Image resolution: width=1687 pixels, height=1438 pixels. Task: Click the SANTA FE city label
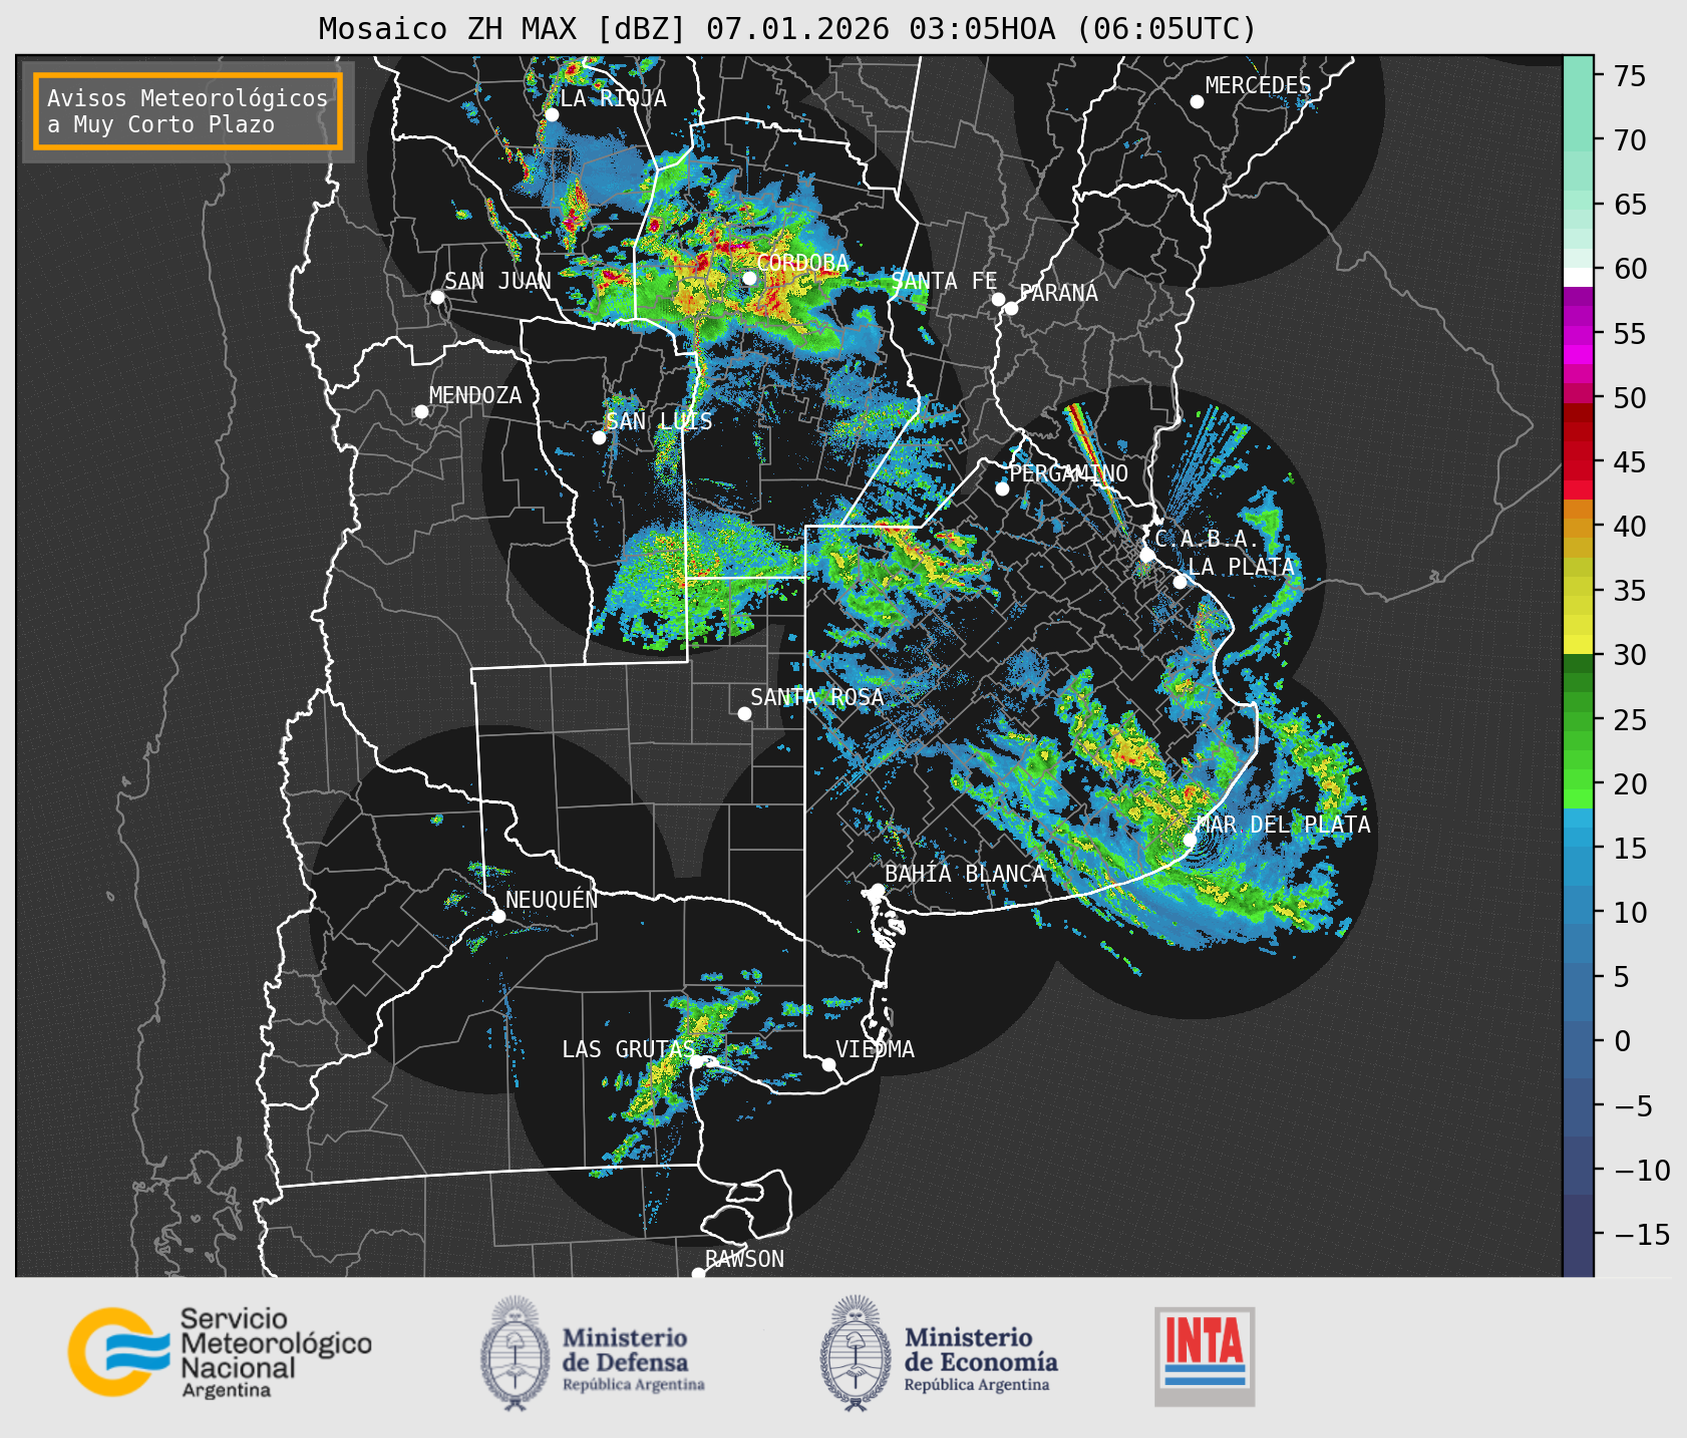pyautogui.click(x=944, y=281)
